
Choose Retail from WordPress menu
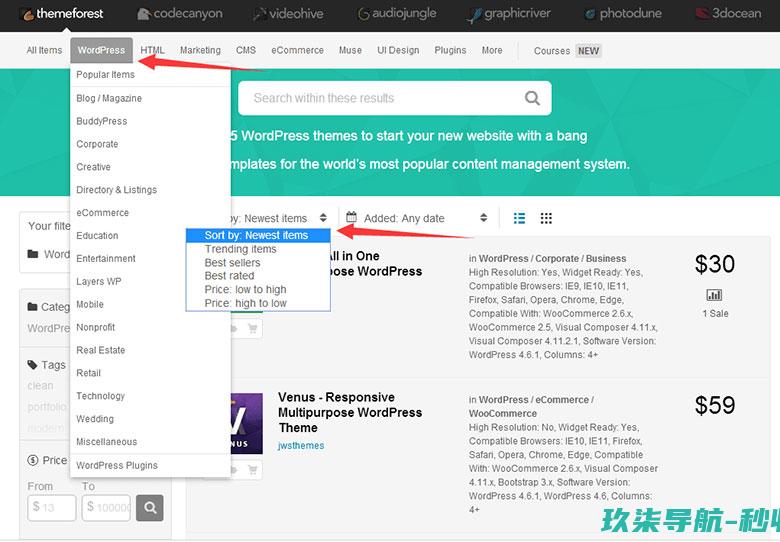click(x=89, y=373)
